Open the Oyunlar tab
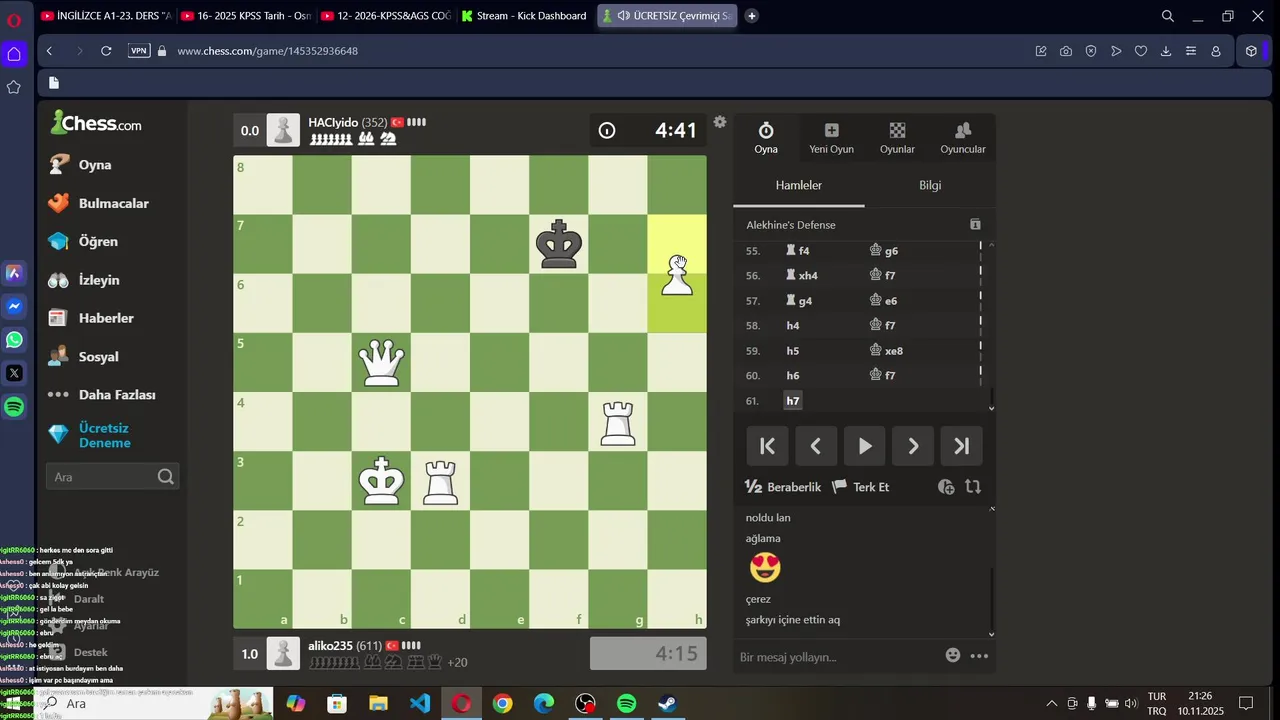 [897, 138]
